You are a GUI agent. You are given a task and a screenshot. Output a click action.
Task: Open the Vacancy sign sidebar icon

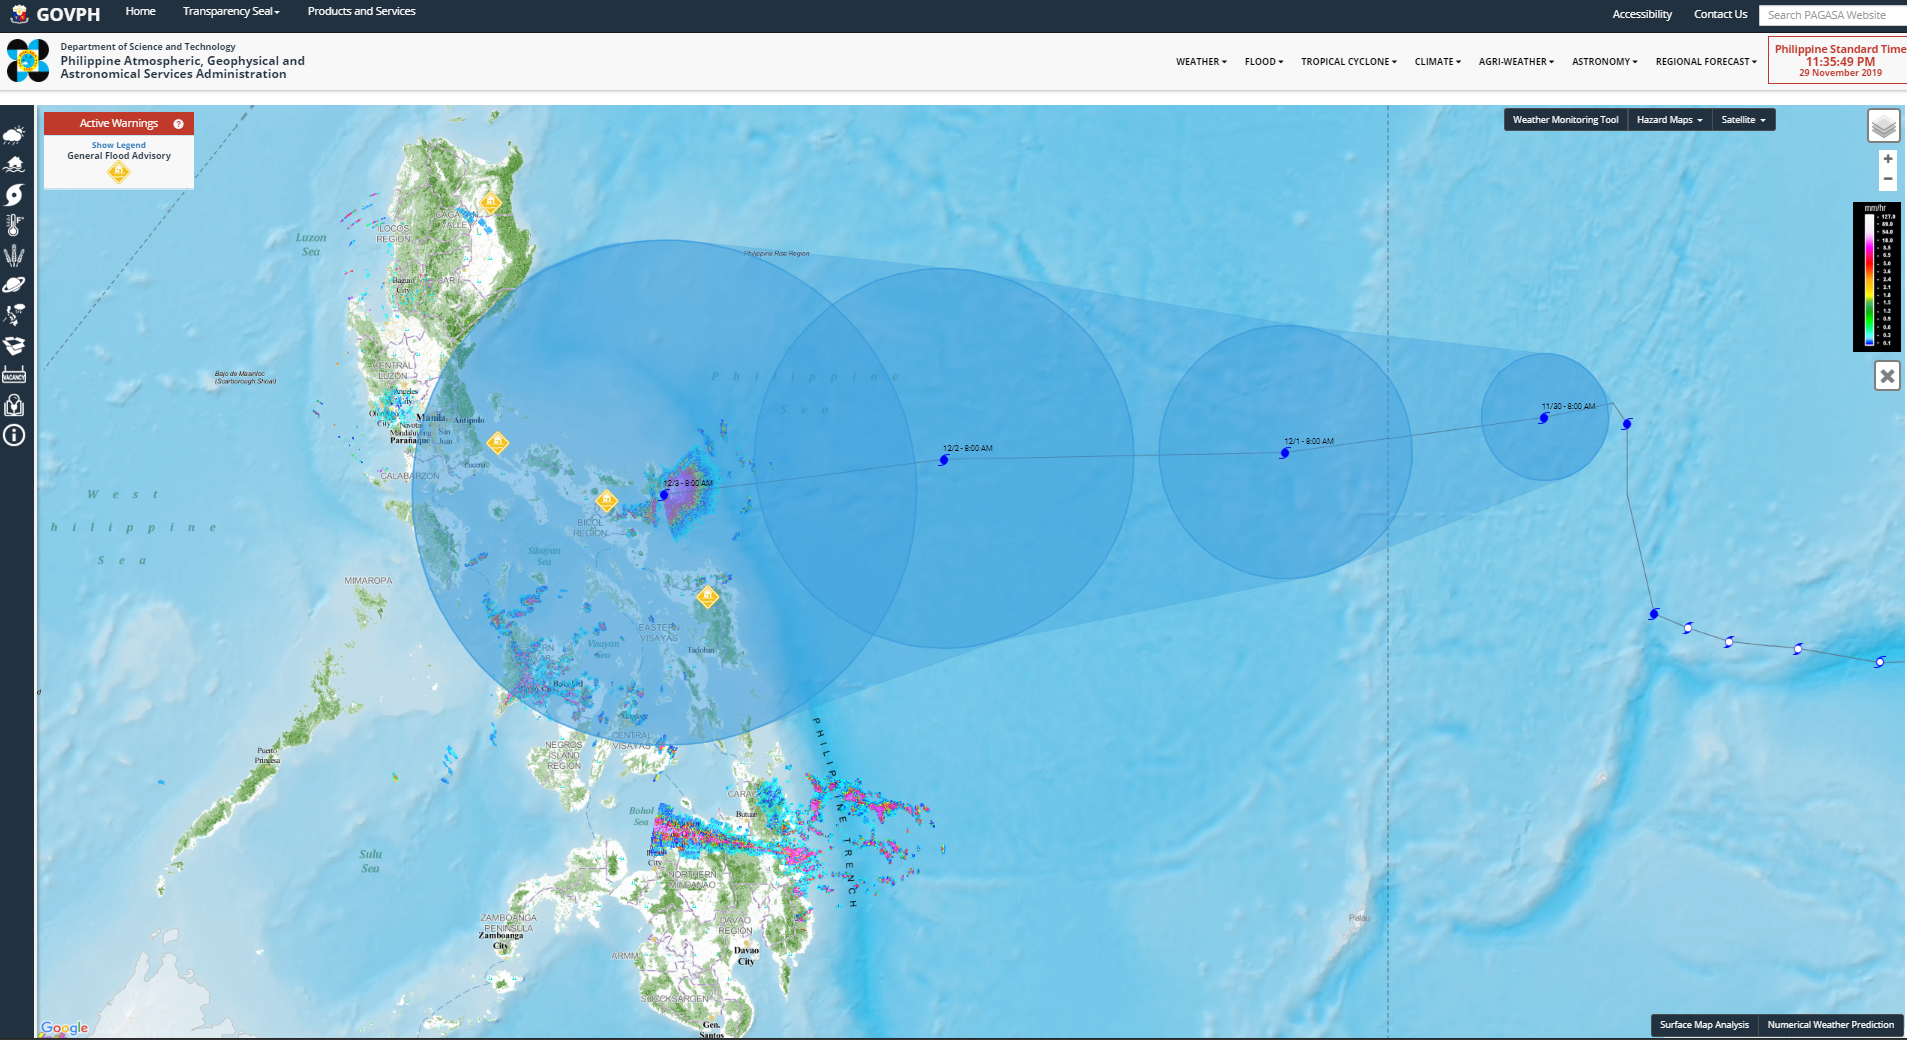click(14, 375)
